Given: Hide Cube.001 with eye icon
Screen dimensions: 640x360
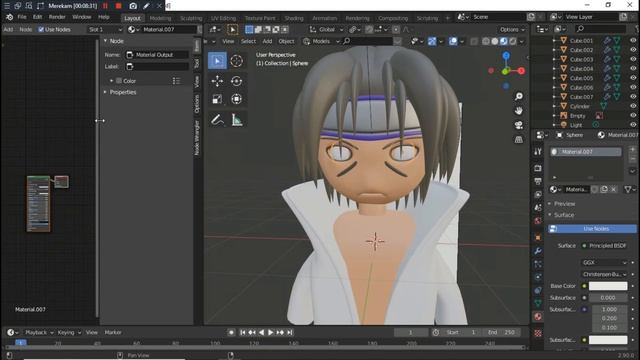Looking at the screenshot, I should pyautogui.click(x=633, y=40).
